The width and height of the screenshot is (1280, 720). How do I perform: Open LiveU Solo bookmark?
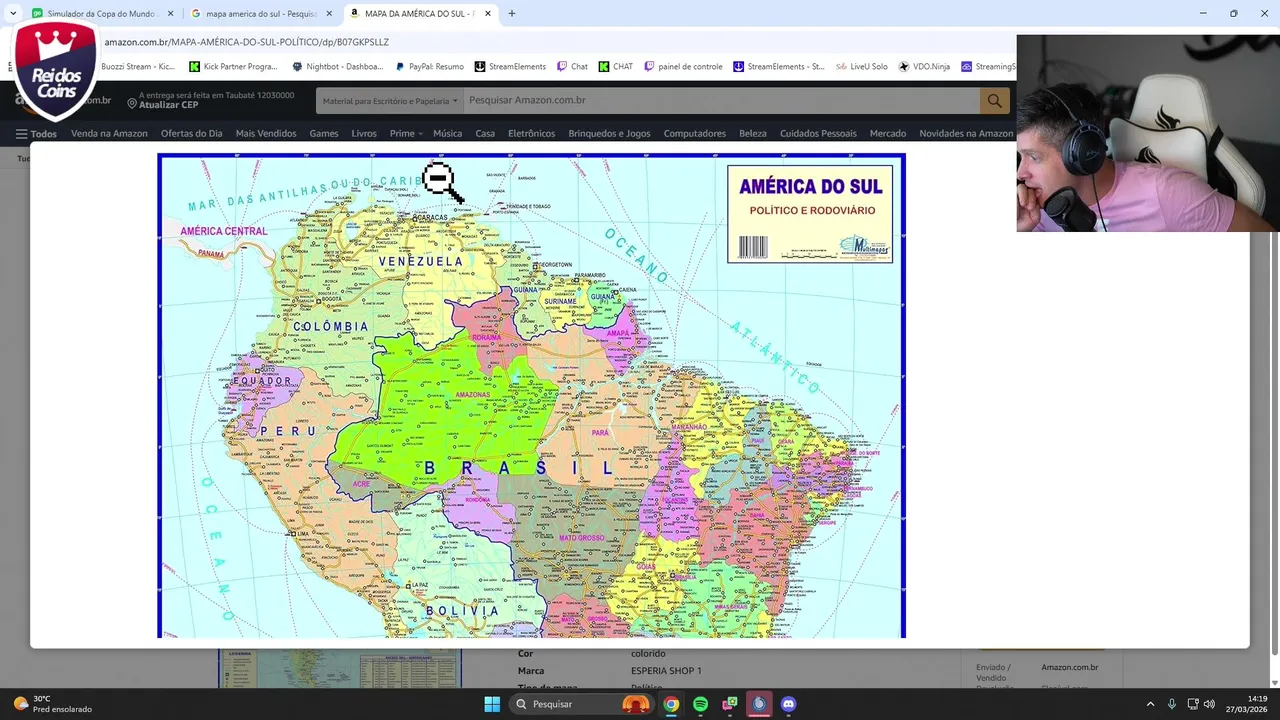(x=862, y=67)
